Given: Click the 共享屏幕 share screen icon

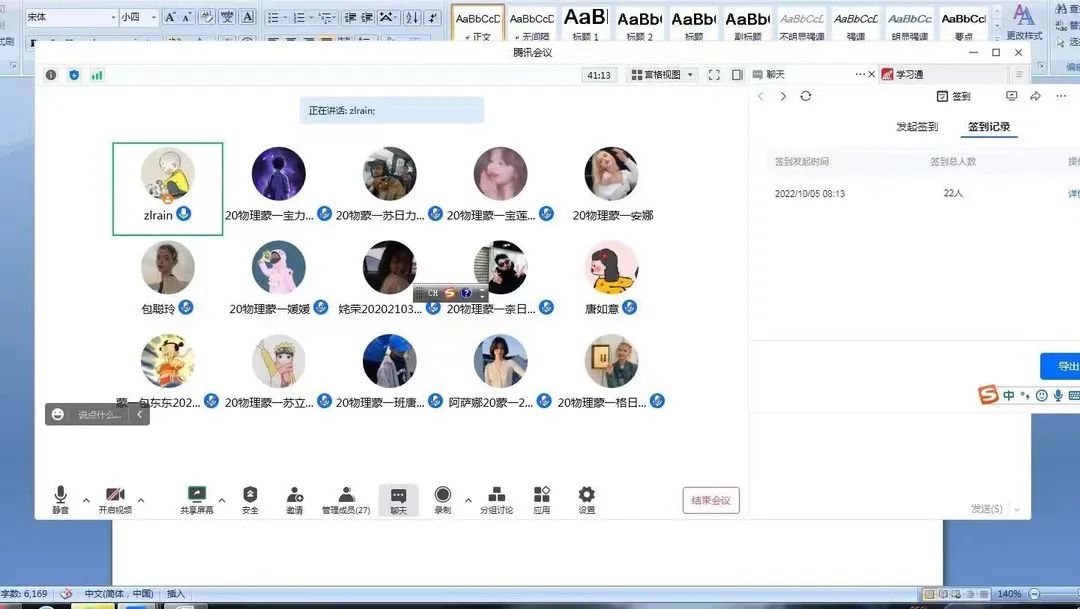Looking at the screenshot, I should coord(196,496).
